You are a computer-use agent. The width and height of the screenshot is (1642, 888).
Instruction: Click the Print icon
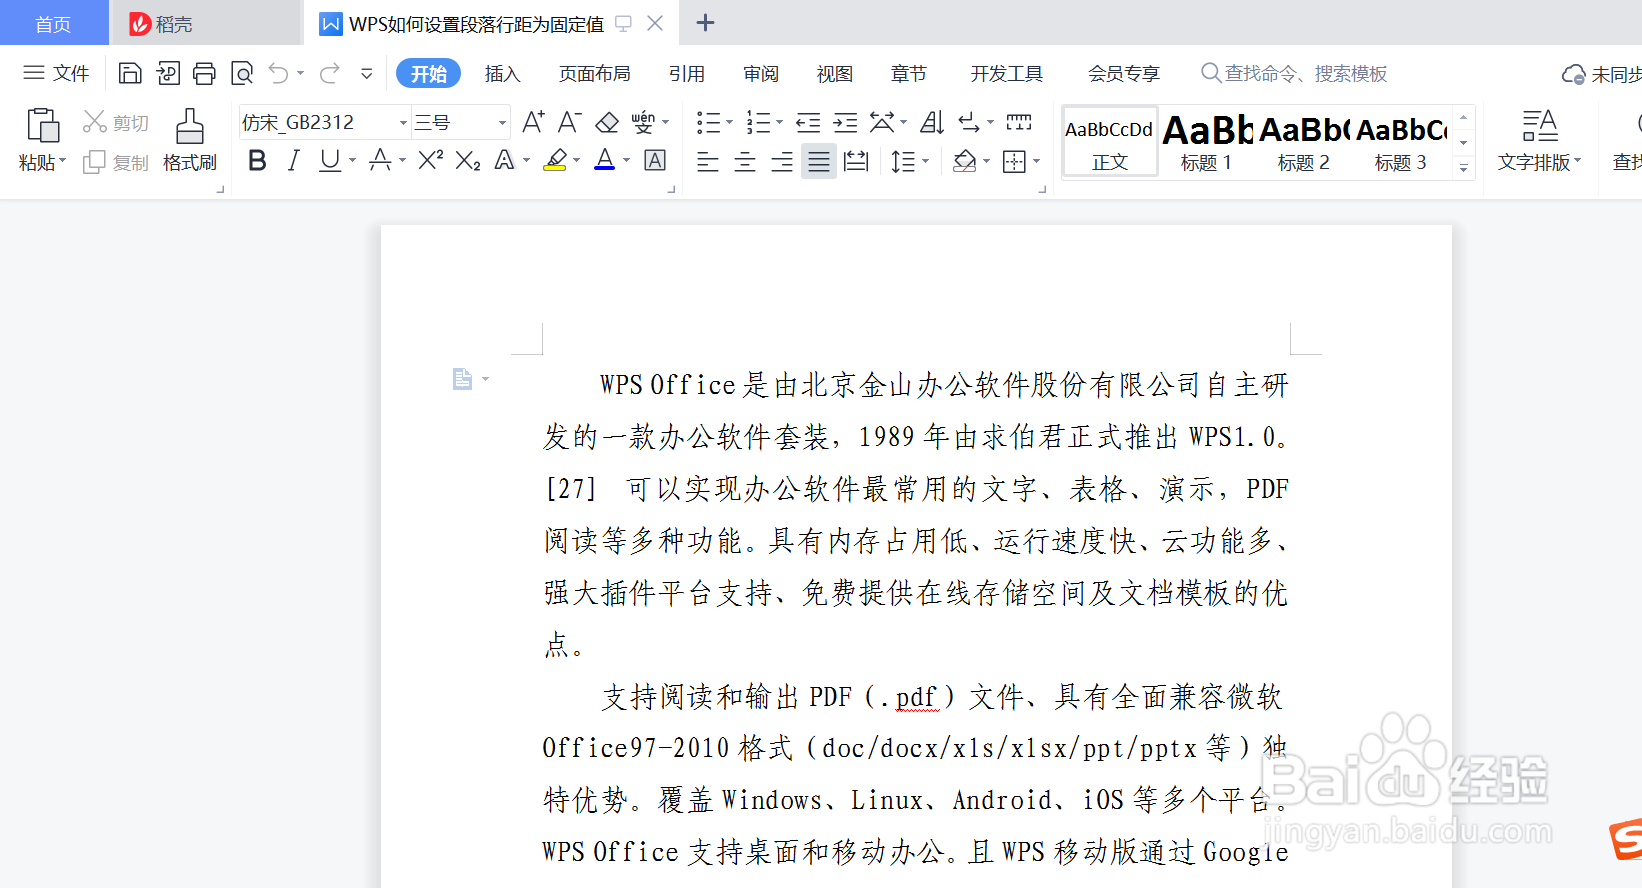[205, 73]
